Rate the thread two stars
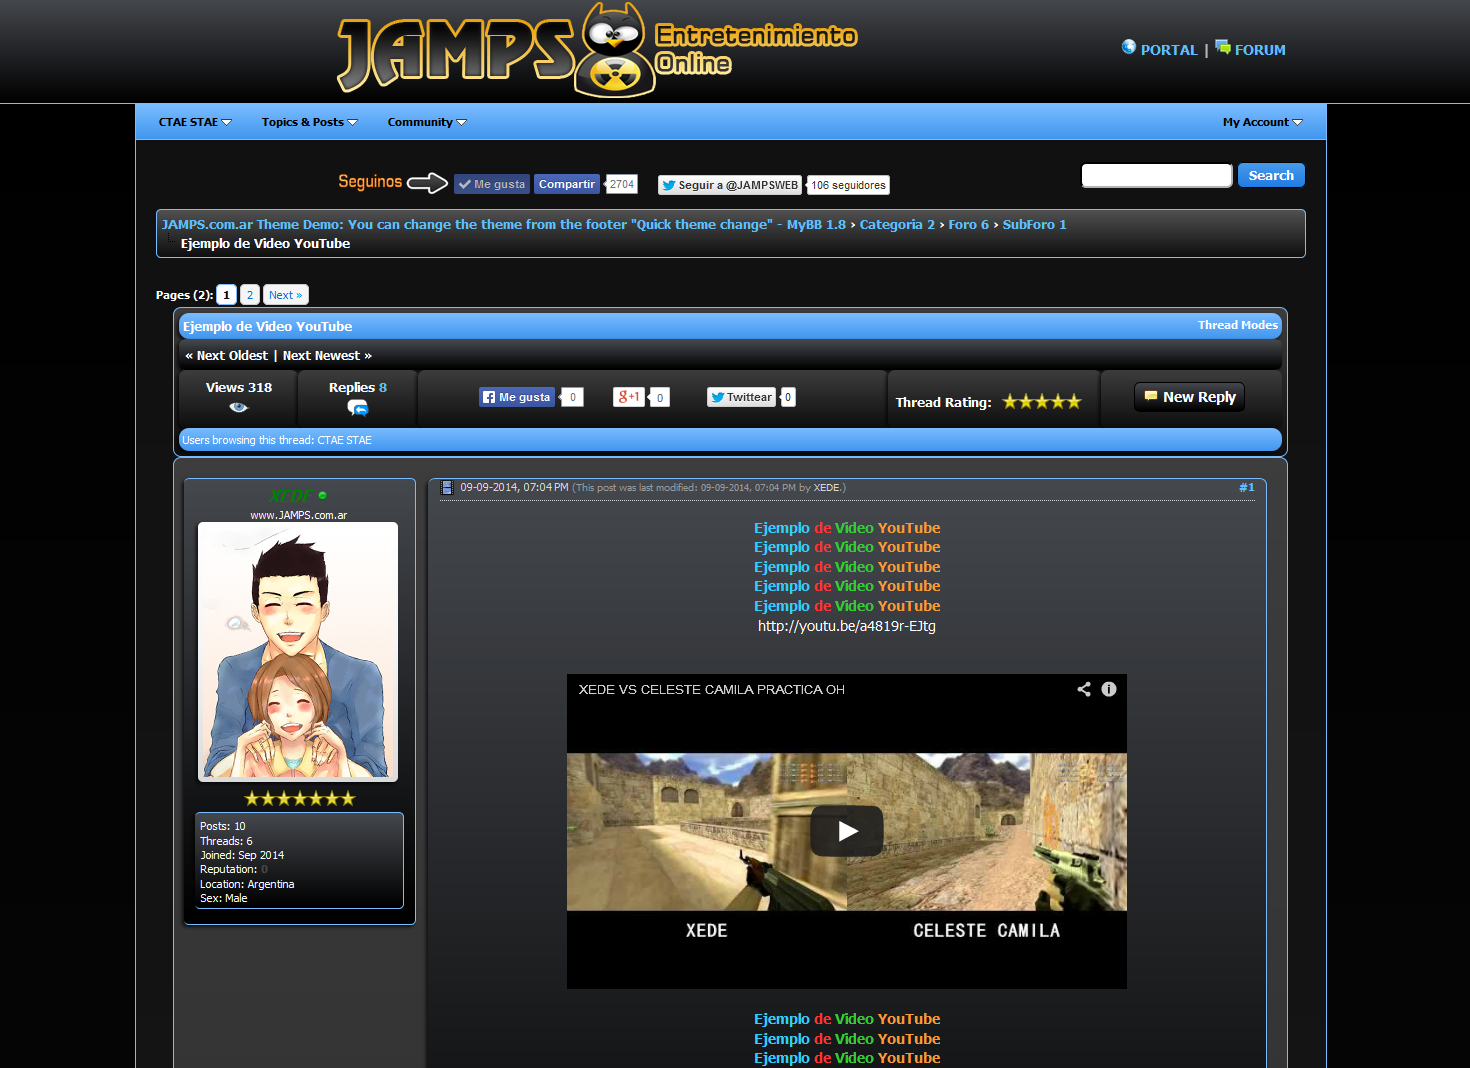The image size is (1470, 1068). click(x=1026, y=402)
